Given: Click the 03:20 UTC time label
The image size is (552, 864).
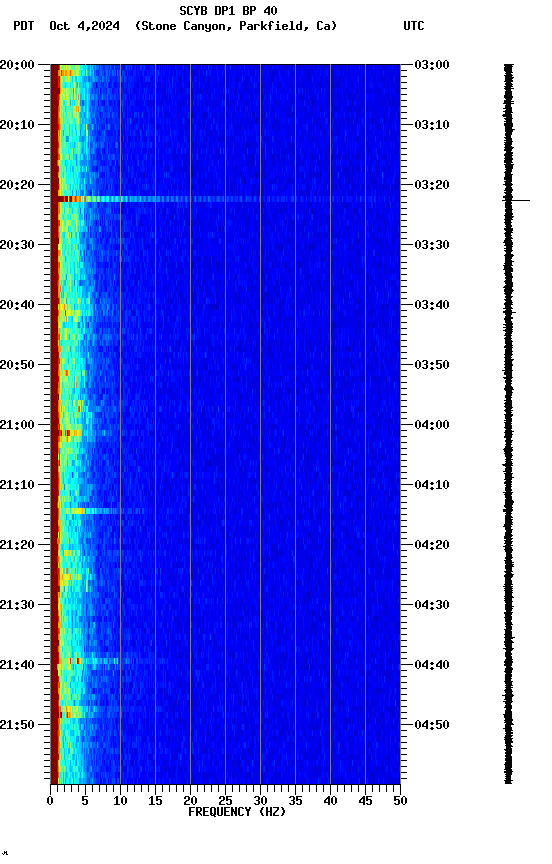Looking at the screenshot, I should (432, 185).
